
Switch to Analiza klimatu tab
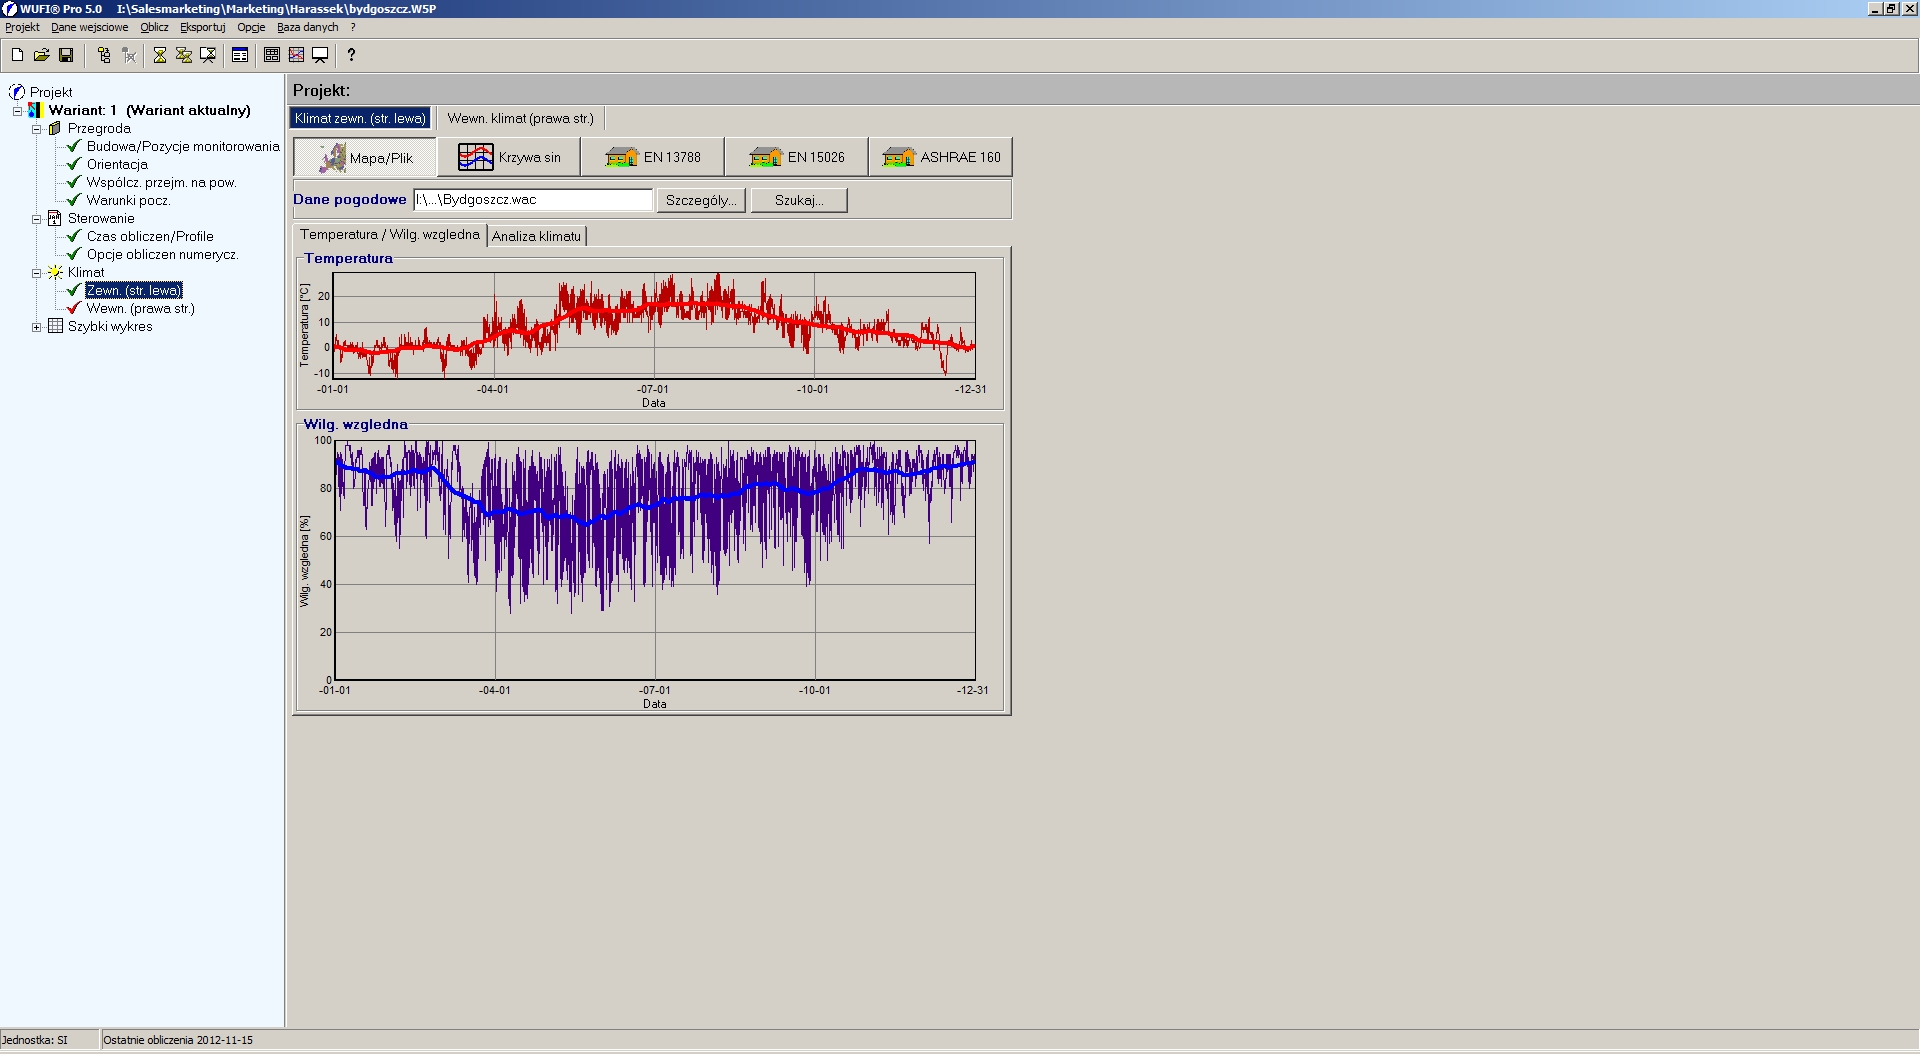point(536,236)
